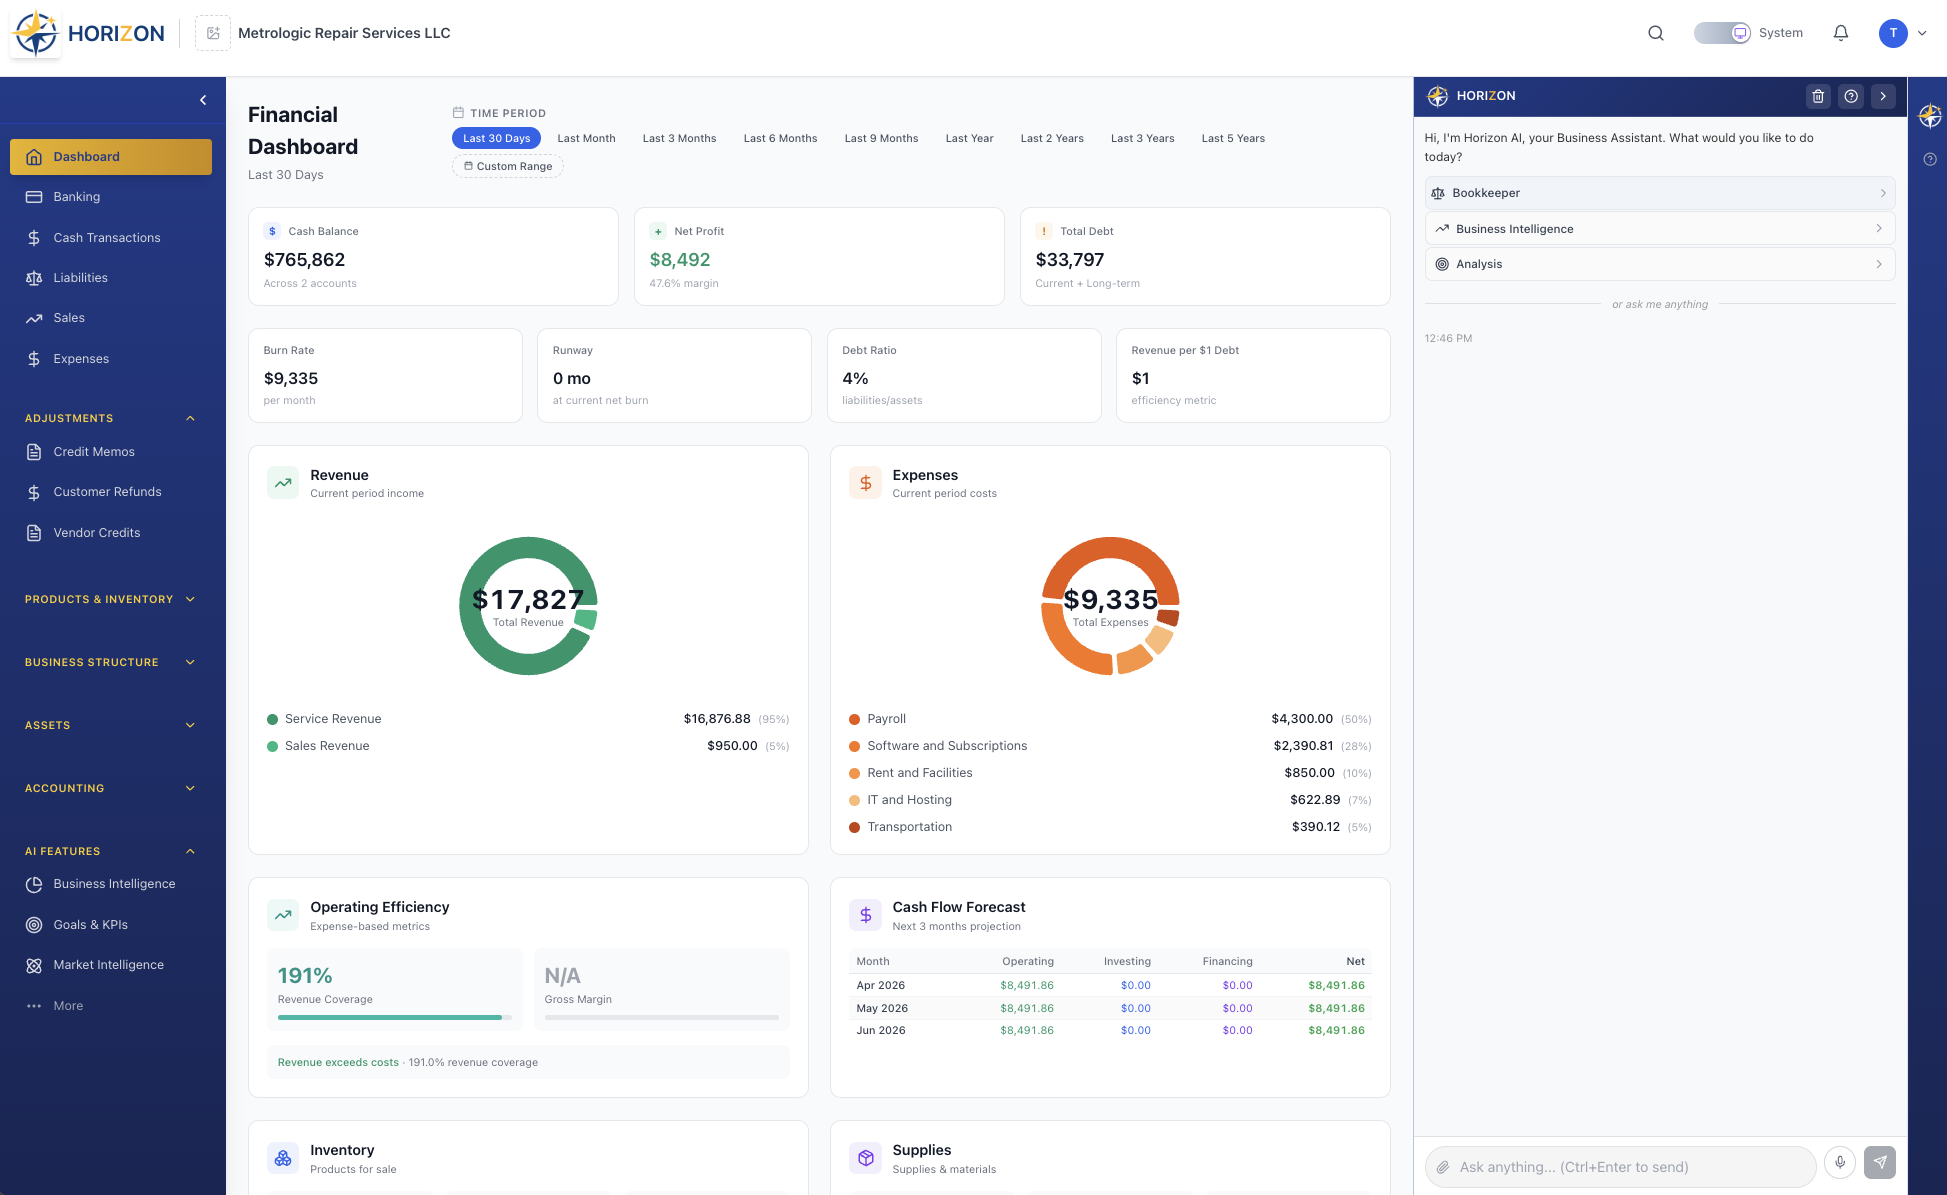
Task: Open the Liabilities page
Action: tap(80, 277)
